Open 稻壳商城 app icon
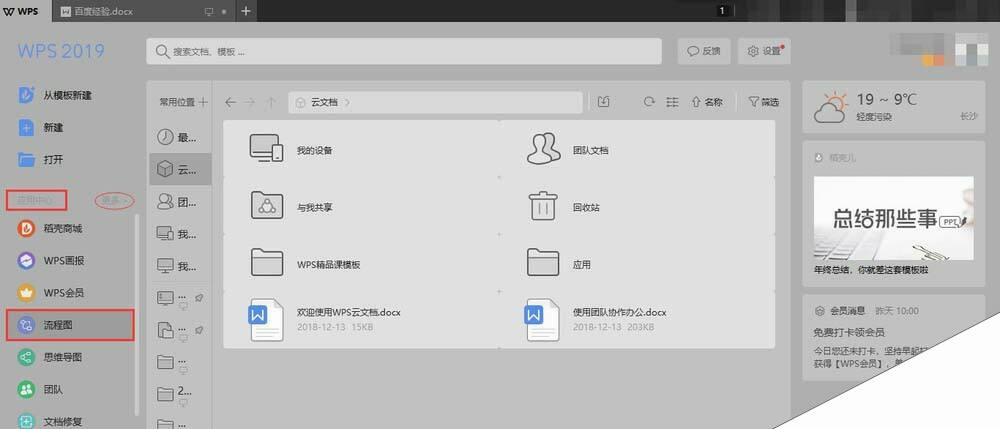Screen dimensions: 1000x429 point(26,228)
